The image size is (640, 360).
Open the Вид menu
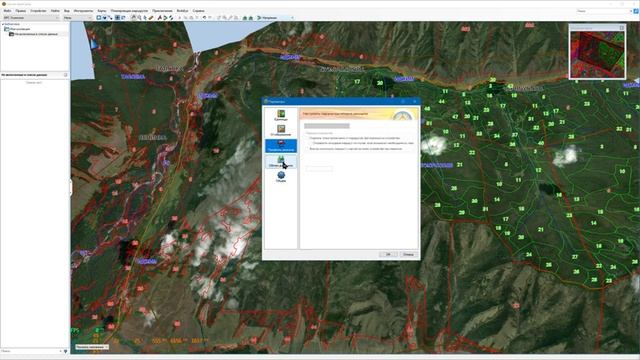(x=67, y=11)
